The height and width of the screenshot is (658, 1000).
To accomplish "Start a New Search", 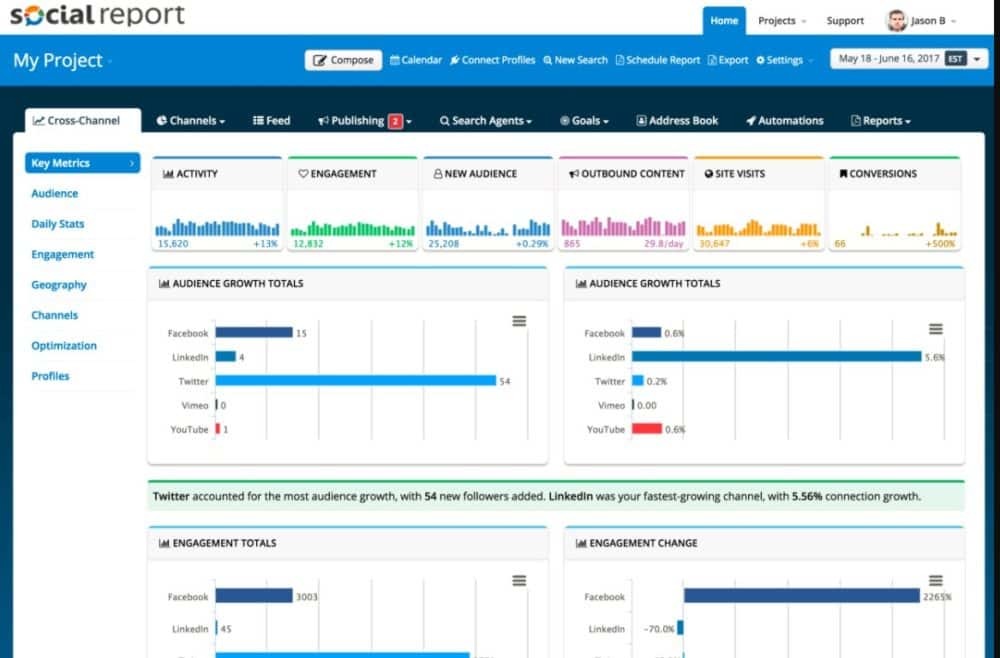I will [575, 60].
